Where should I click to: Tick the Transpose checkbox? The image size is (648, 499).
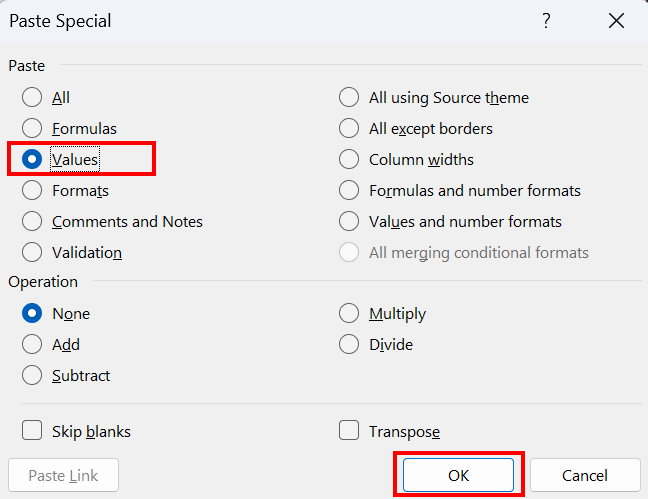click(x=349, y=432)
